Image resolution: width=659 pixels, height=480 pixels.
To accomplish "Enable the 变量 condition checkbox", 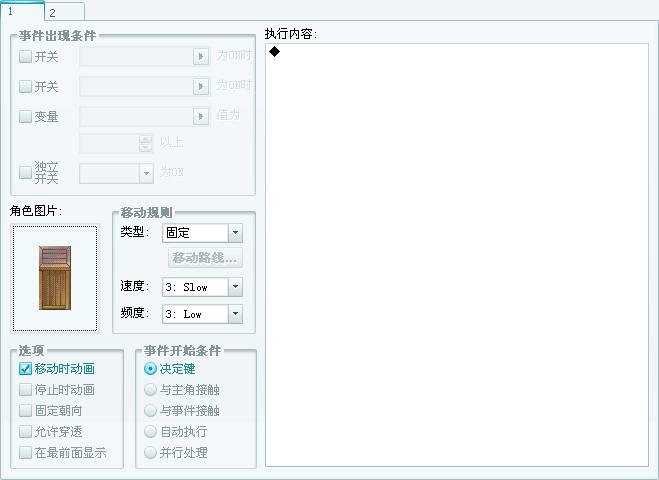I will pyautogui.click(x=25, y=116).
